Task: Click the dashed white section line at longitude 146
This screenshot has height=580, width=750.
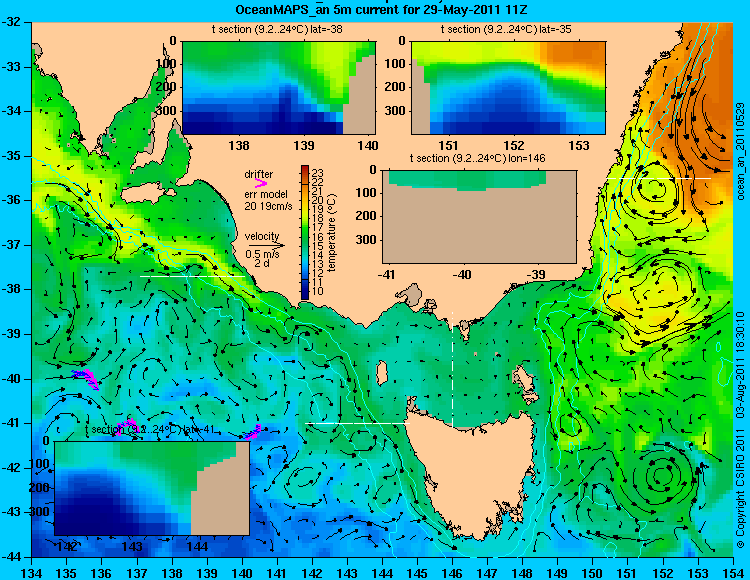Action: [x=452, y=369]
